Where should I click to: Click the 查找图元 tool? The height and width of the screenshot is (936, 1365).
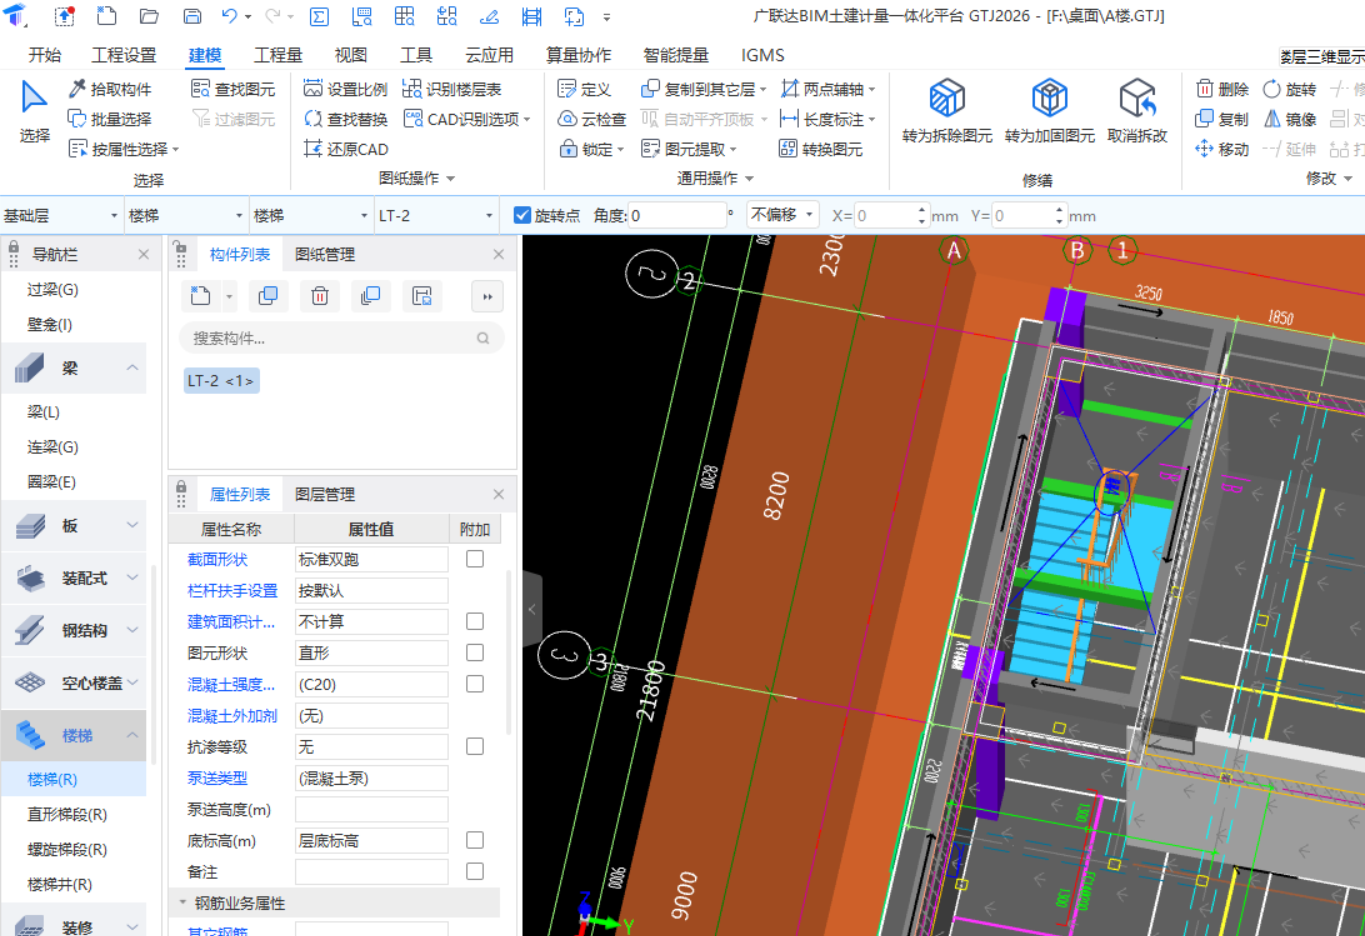pos(233,89)
